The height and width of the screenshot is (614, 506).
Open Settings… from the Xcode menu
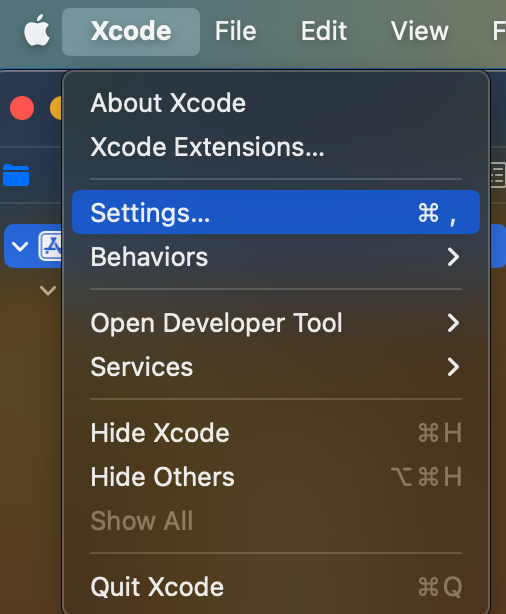coord(276,212)
